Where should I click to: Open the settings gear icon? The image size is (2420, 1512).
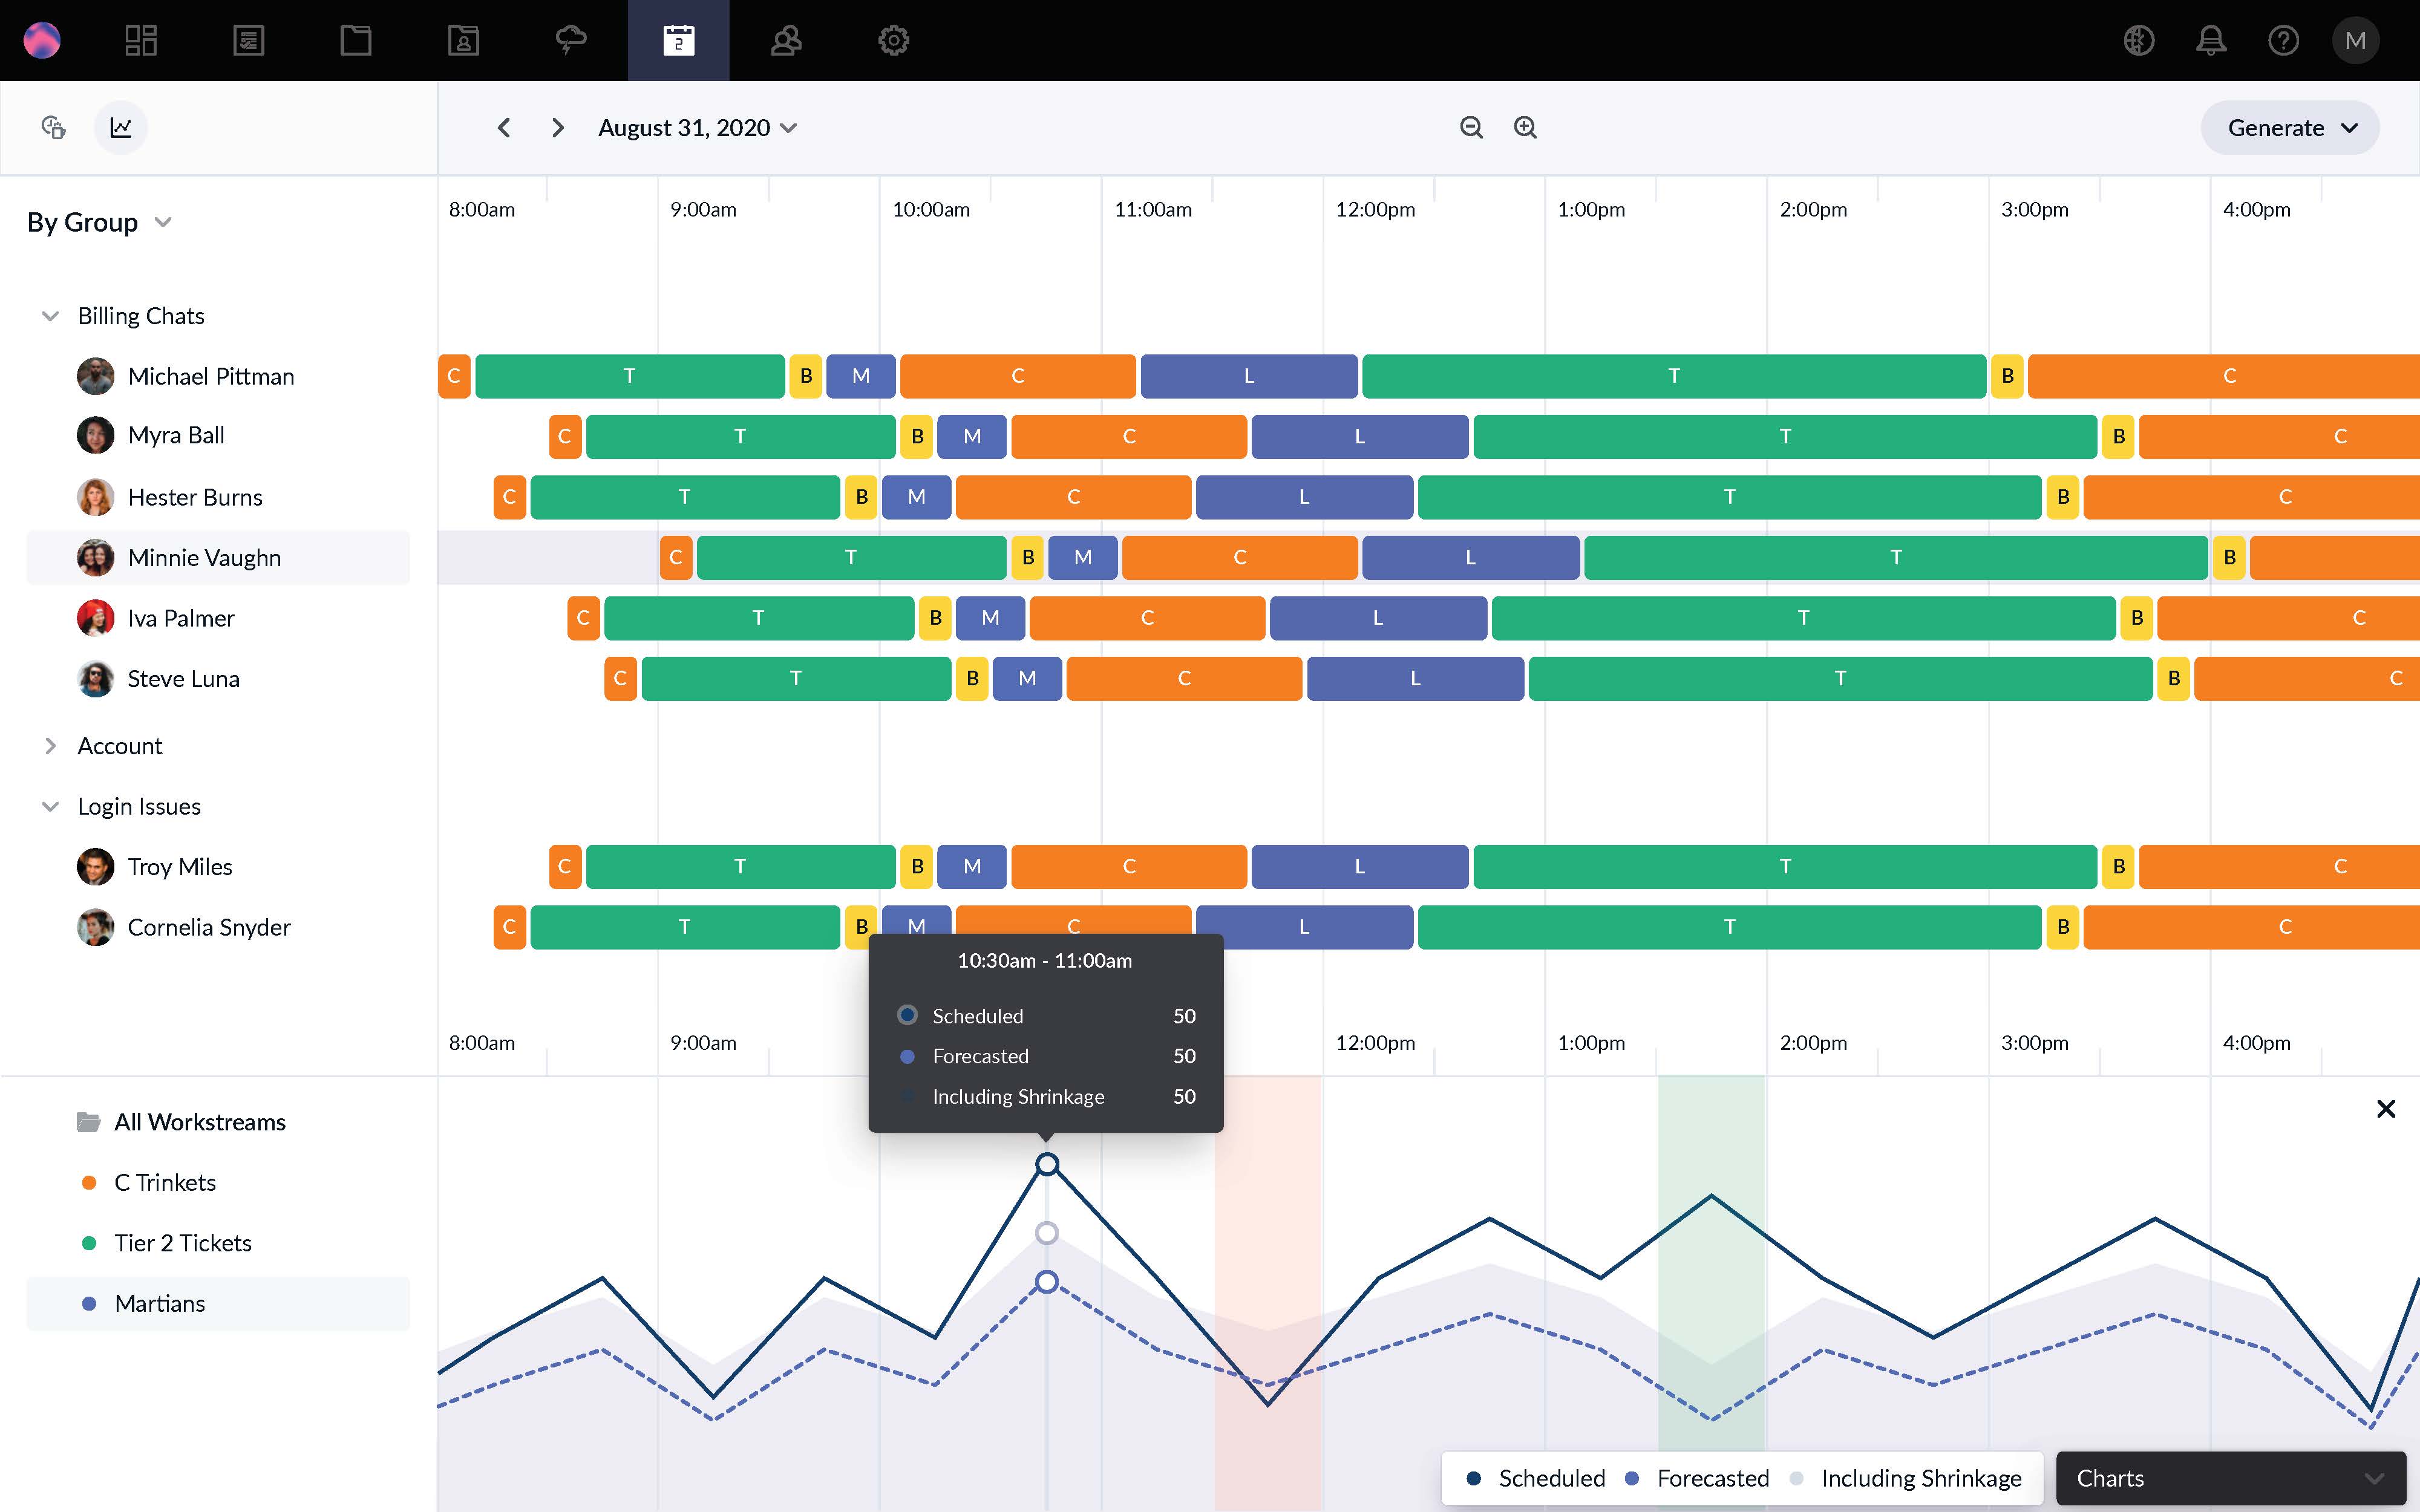coord(893,40)
